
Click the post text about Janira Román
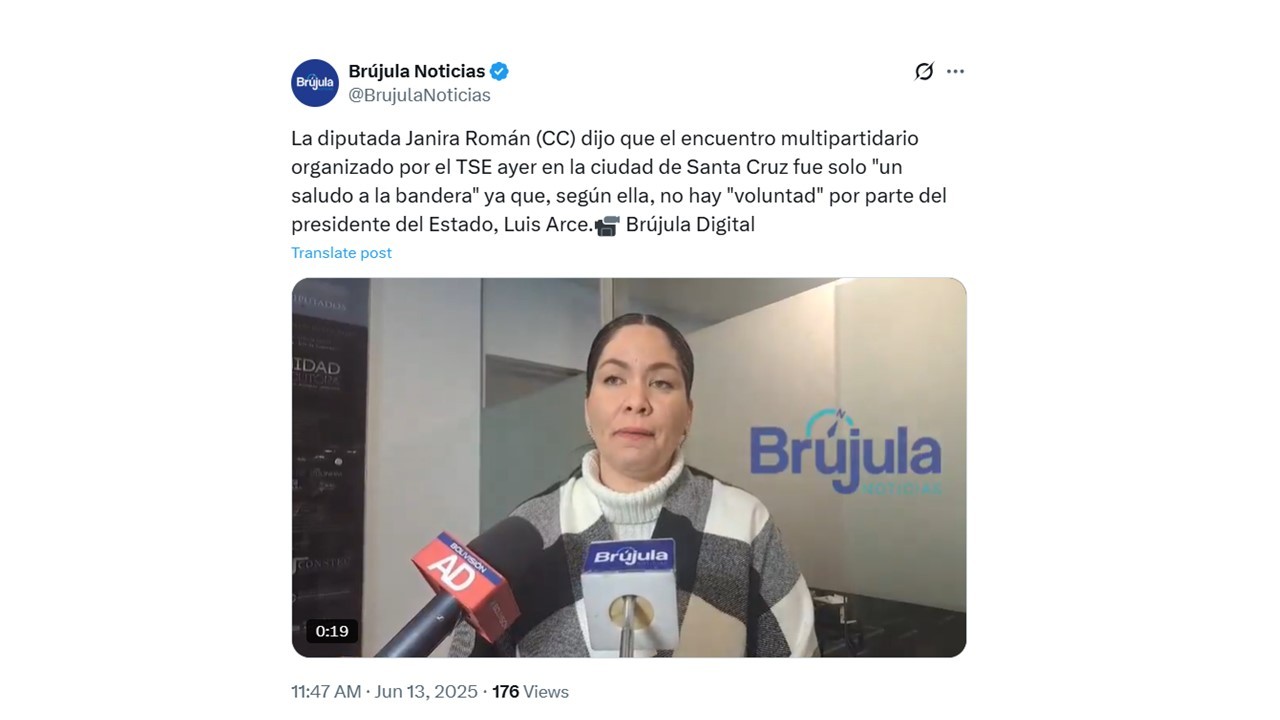click(x=619, y=181)
